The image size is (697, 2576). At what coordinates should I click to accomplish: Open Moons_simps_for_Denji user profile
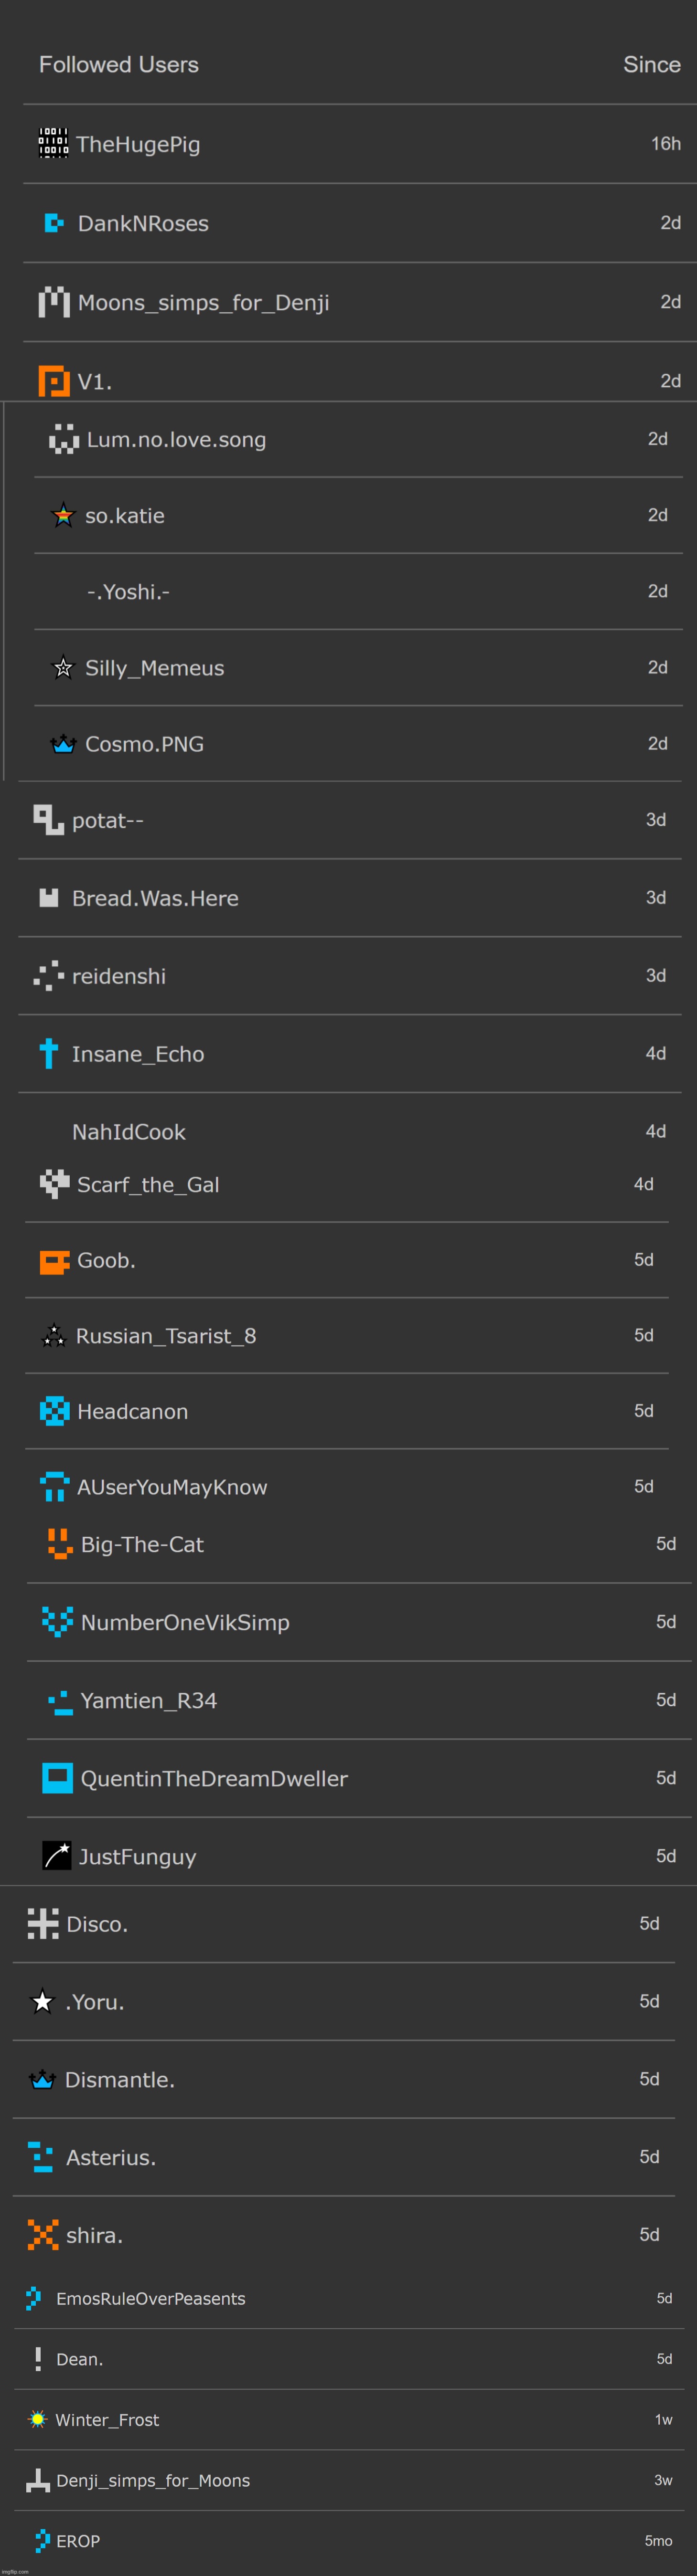point(203,303)
